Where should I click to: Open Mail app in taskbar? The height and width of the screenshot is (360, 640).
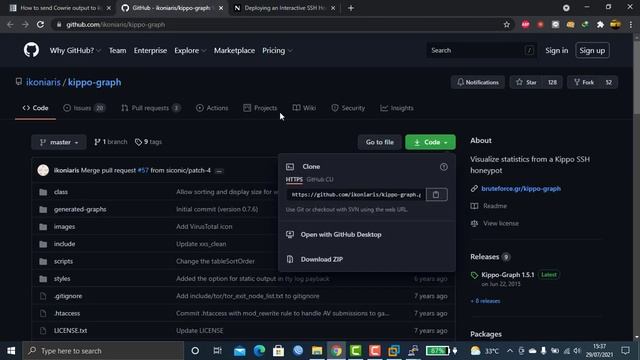click(240, 351)
